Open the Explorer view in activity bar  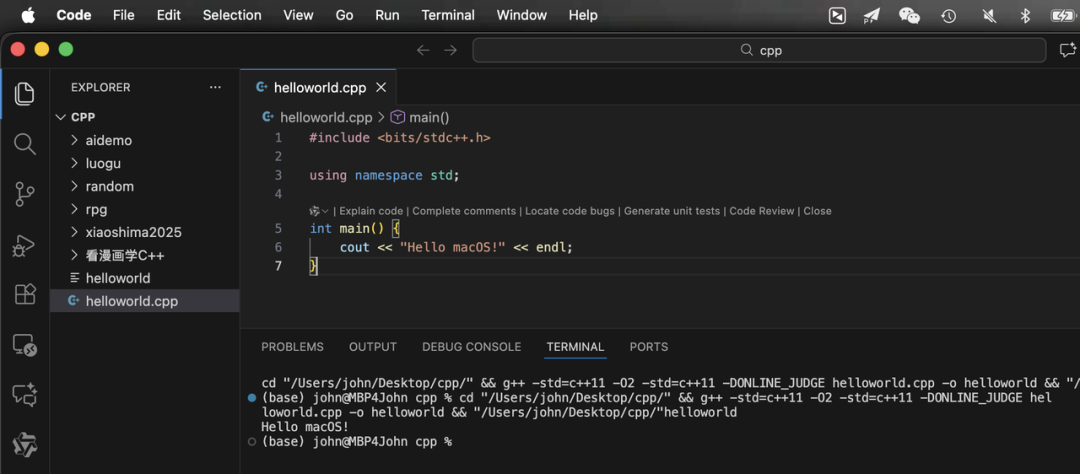click(x=25, y=94)
